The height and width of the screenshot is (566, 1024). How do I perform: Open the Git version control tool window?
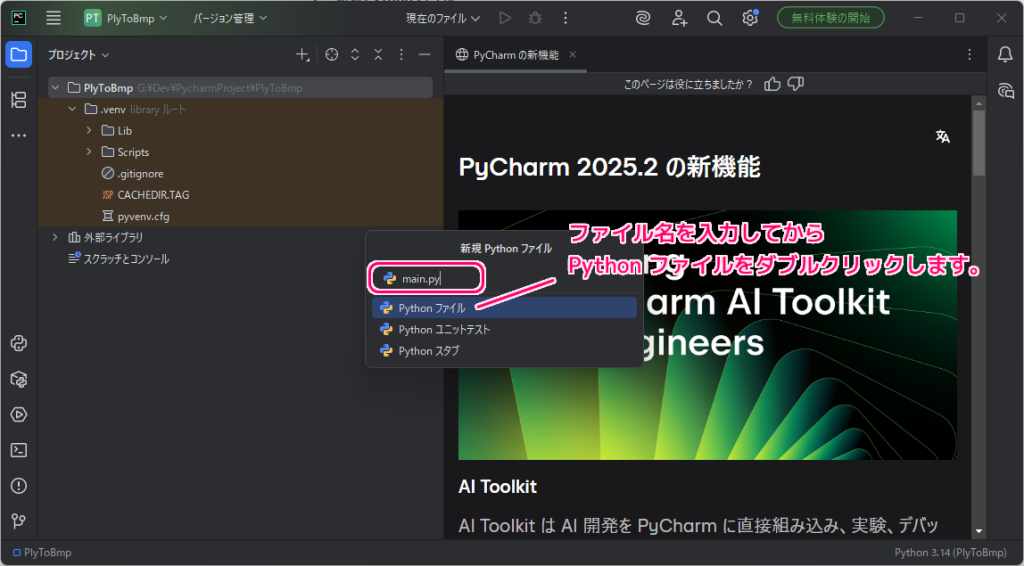click(x=19, y=521)
